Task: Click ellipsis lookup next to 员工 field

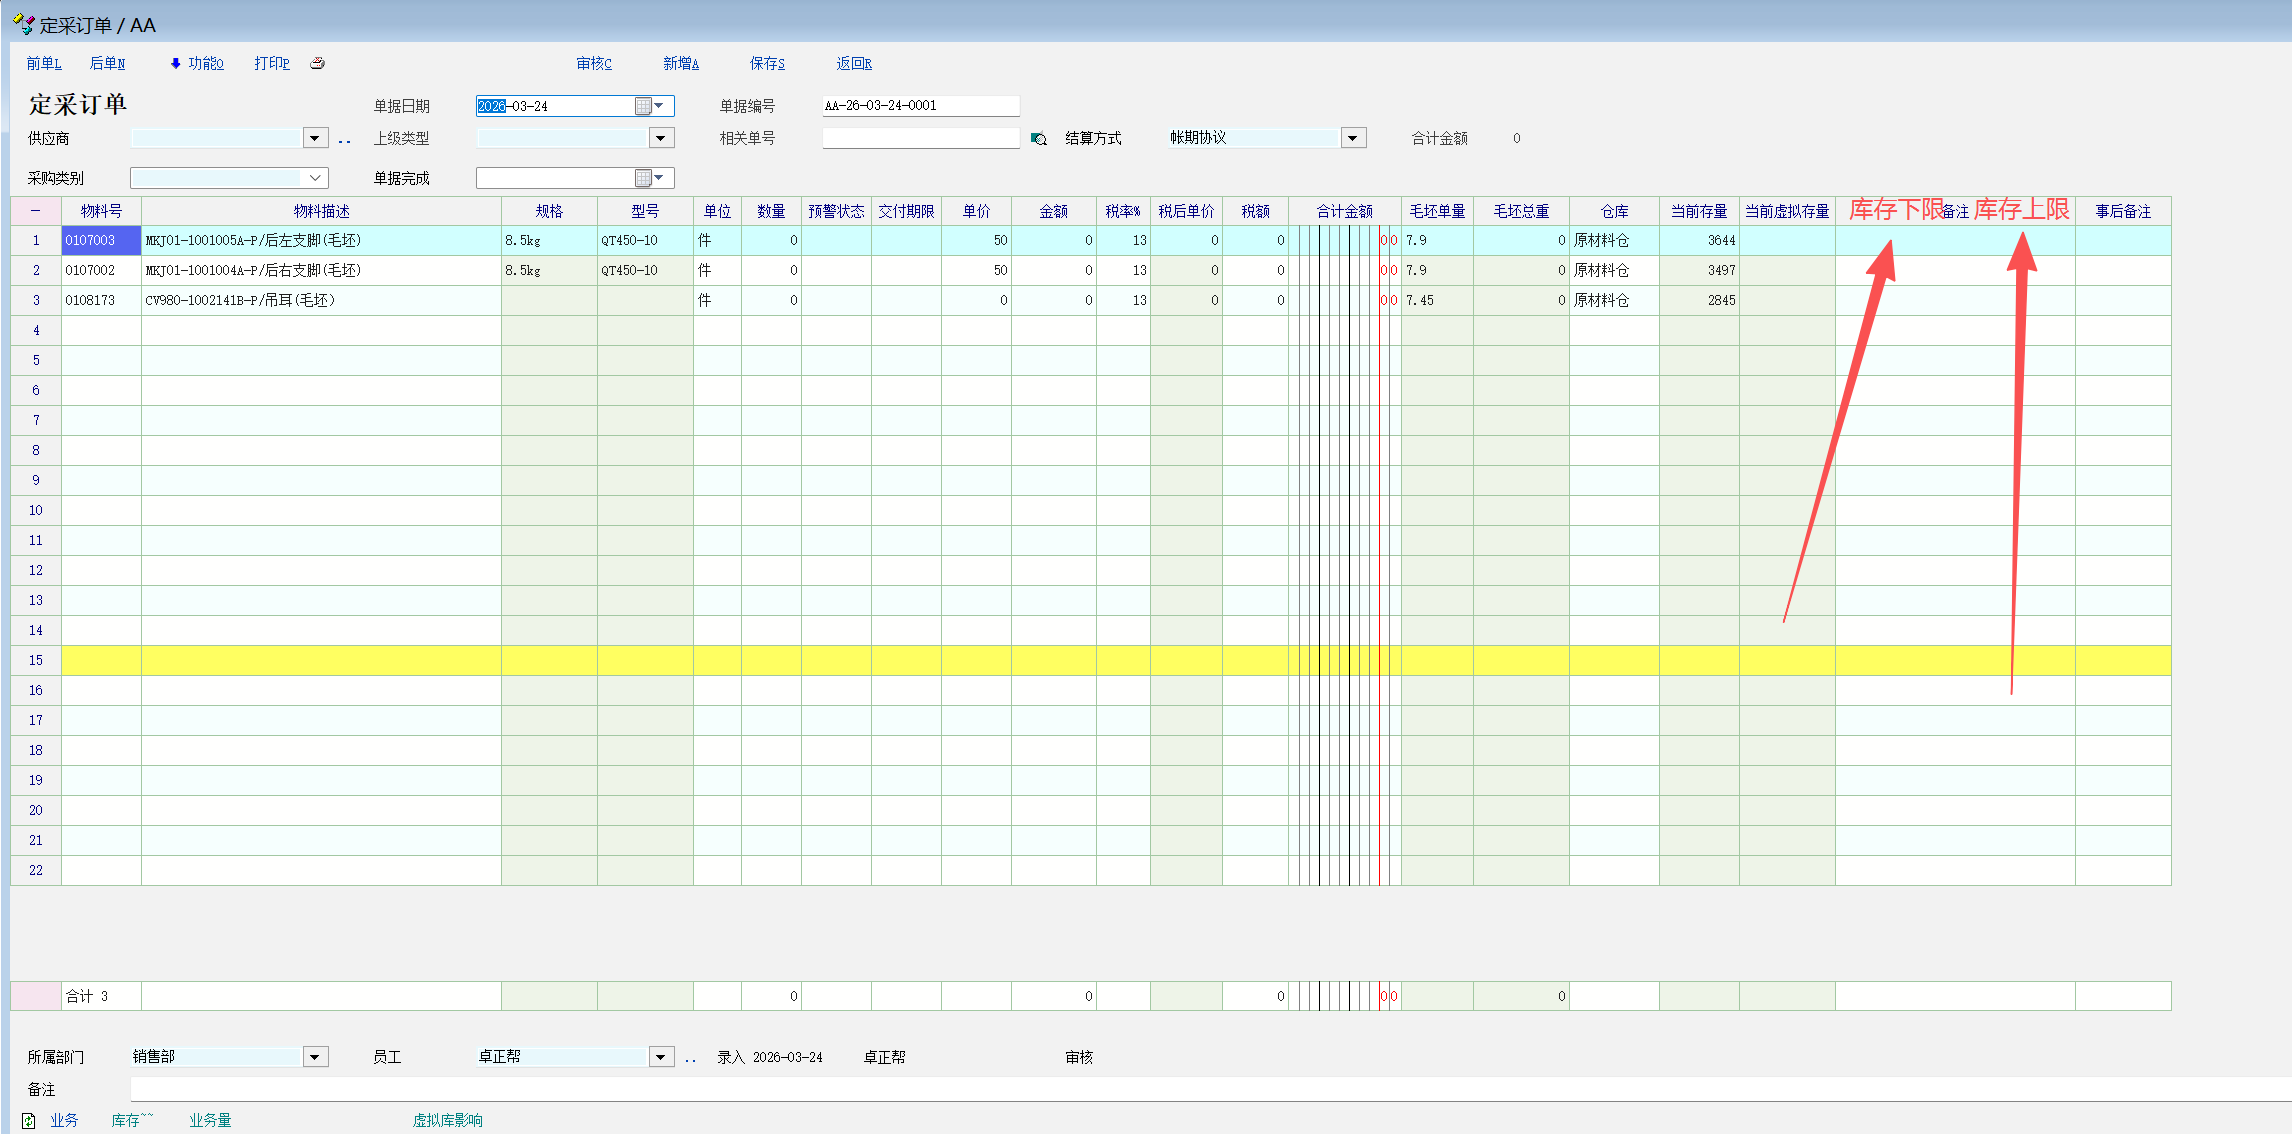Action: point(690,1058)
